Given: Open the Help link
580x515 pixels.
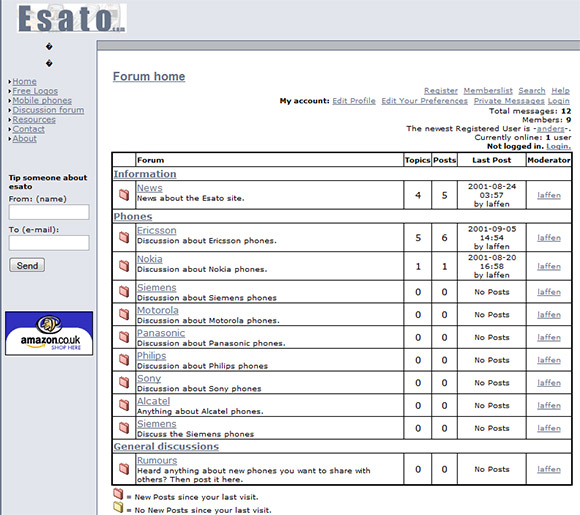Looking at the screenshot, I should coord(561,91).
